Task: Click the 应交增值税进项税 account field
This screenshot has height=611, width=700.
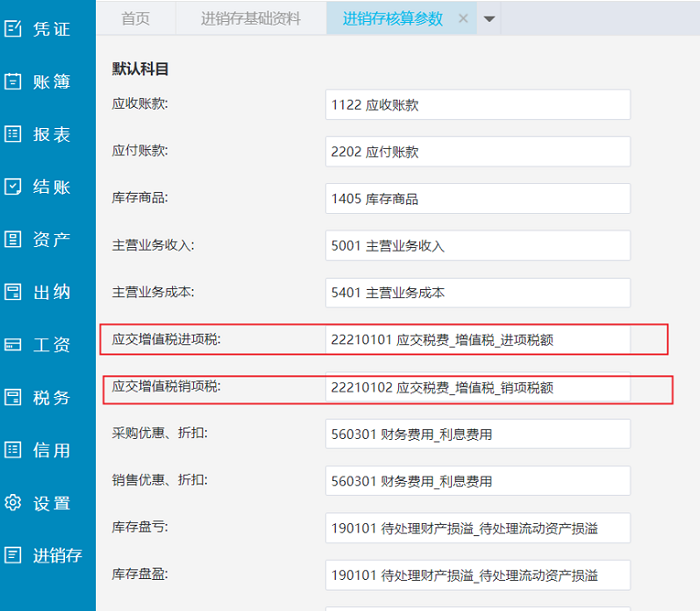Action: tap(477, 340)
